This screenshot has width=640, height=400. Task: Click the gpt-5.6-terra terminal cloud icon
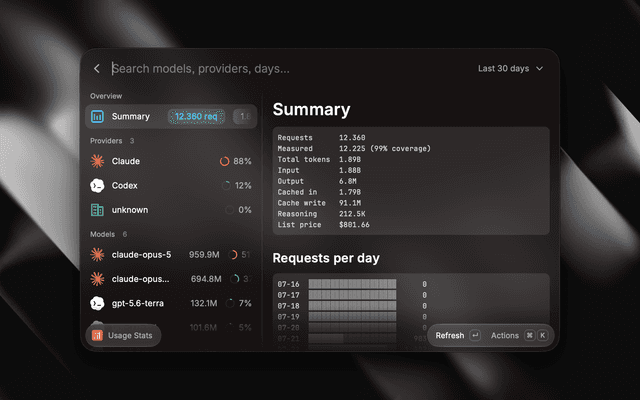click(97, 303)
